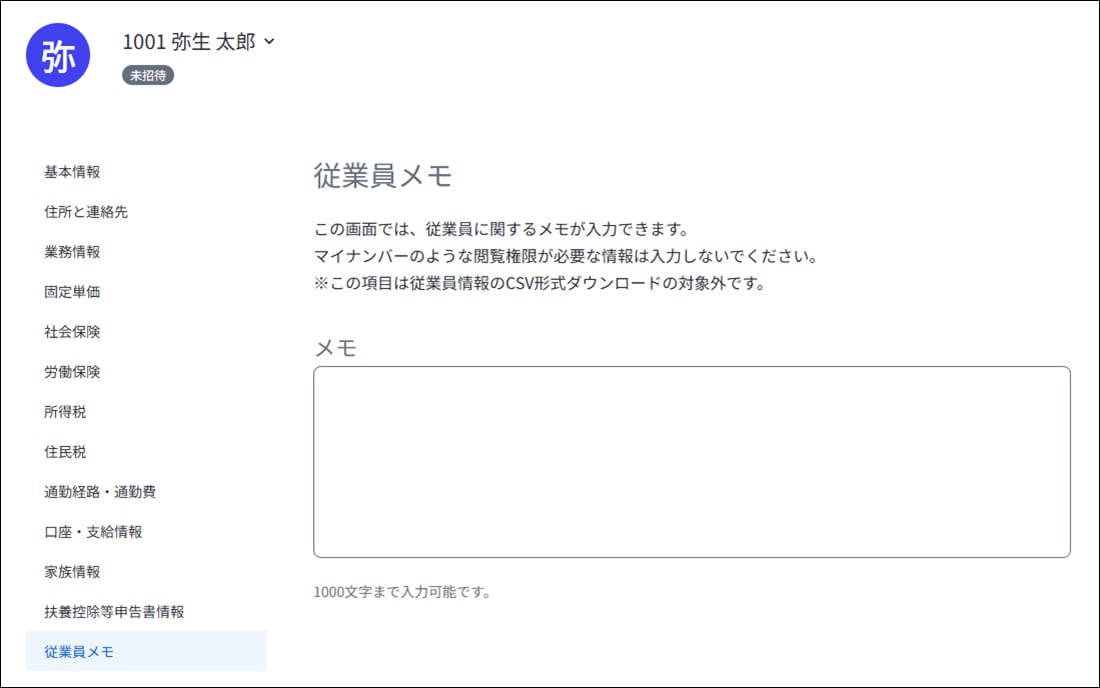The image size is (1100, 688).
Task: Click the employee name 1001 弥生 太郎
Action: point(189,42)
